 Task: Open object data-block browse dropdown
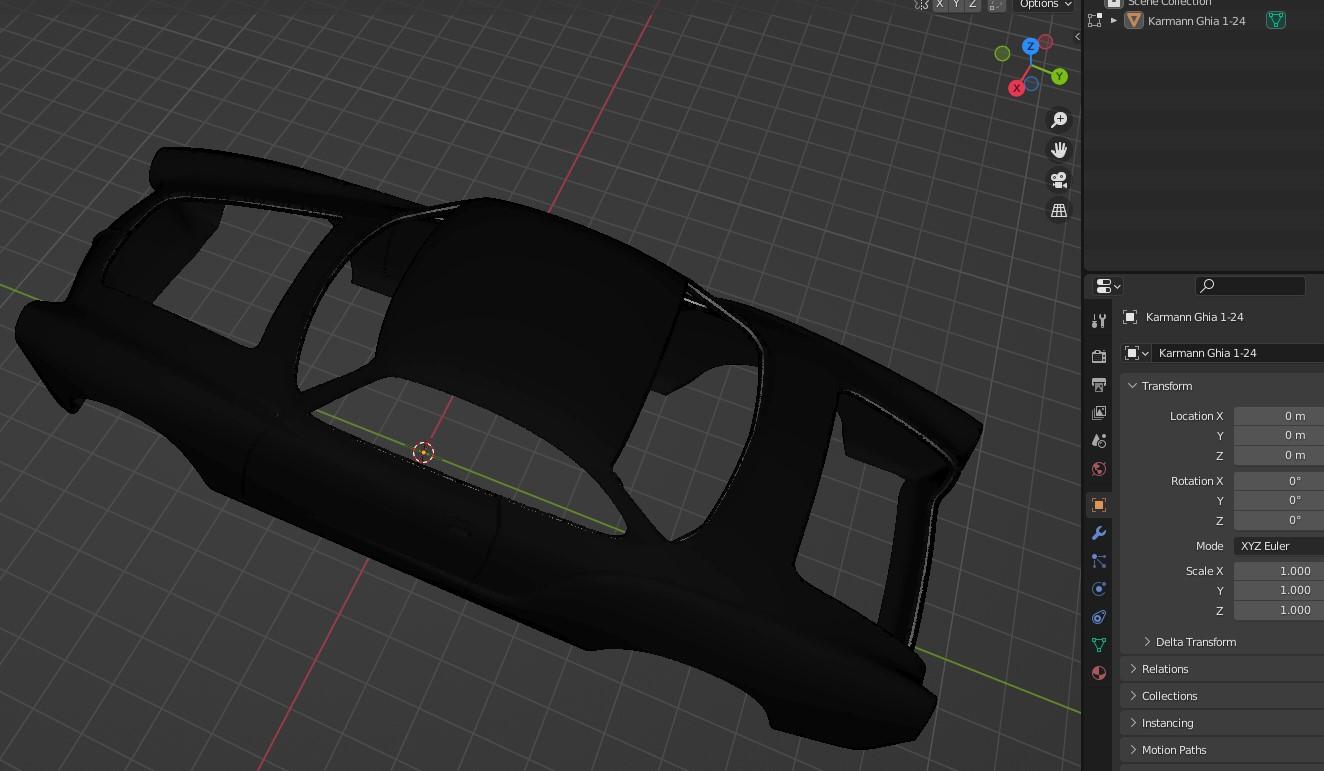tap(1137, 353)
